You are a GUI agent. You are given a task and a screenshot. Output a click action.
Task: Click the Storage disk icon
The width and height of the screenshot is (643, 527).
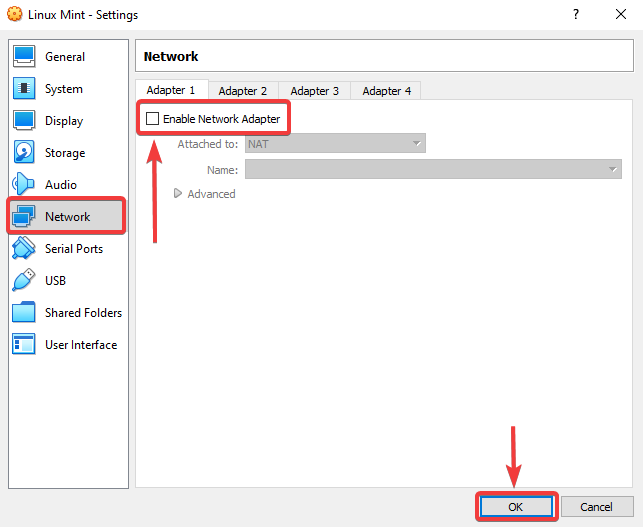[24, 152]
